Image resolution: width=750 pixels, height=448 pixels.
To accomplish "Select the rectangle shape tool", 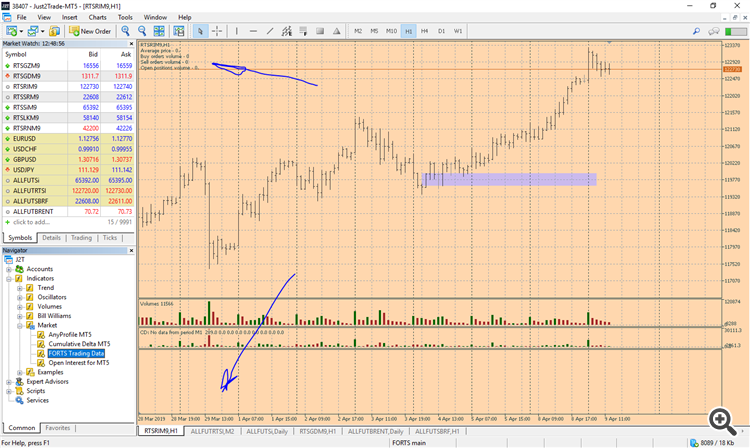I will [x=320, y=31].
